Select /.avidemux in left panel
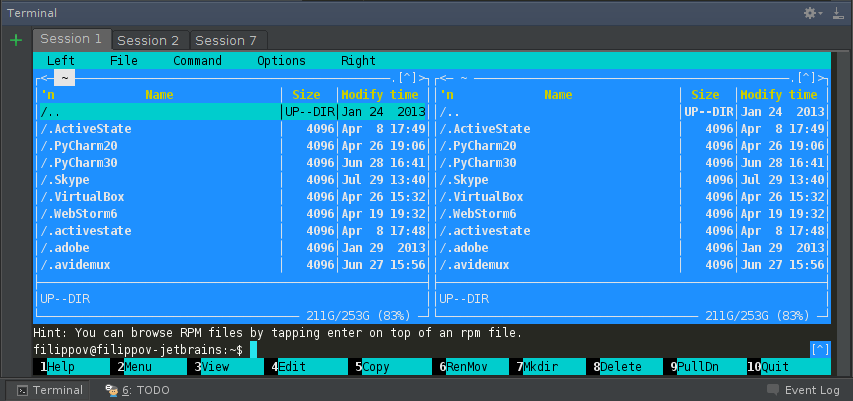853x401 pixels. [x=232, y=265]
